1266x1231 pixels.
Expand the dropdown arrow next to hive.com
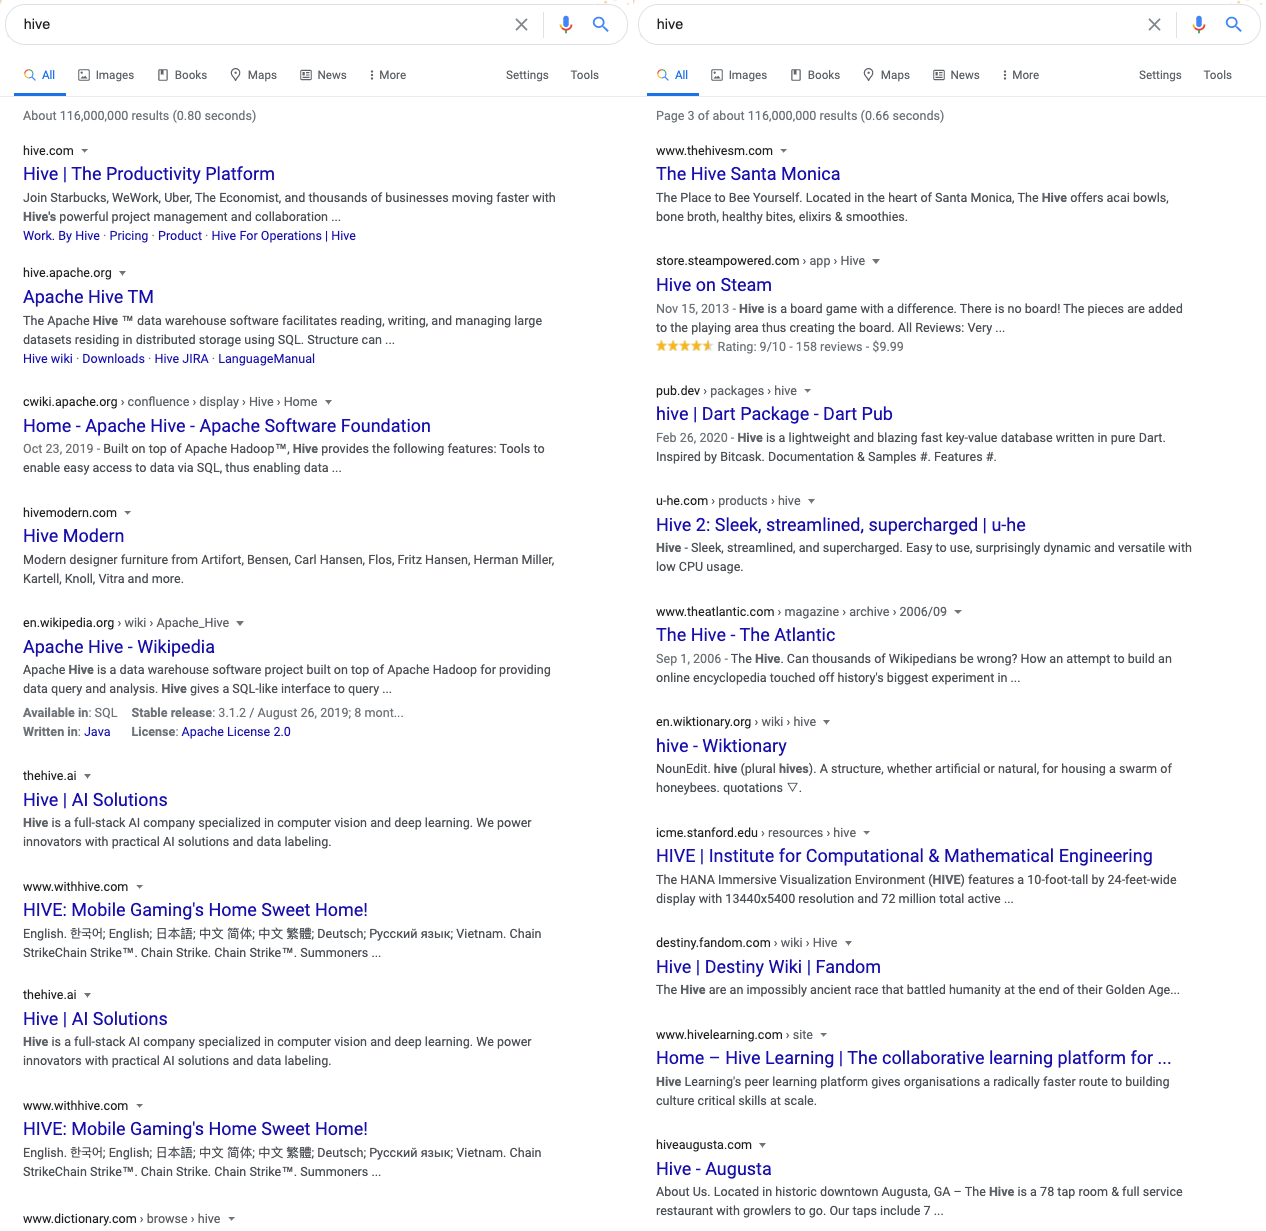tap(84, 151)
